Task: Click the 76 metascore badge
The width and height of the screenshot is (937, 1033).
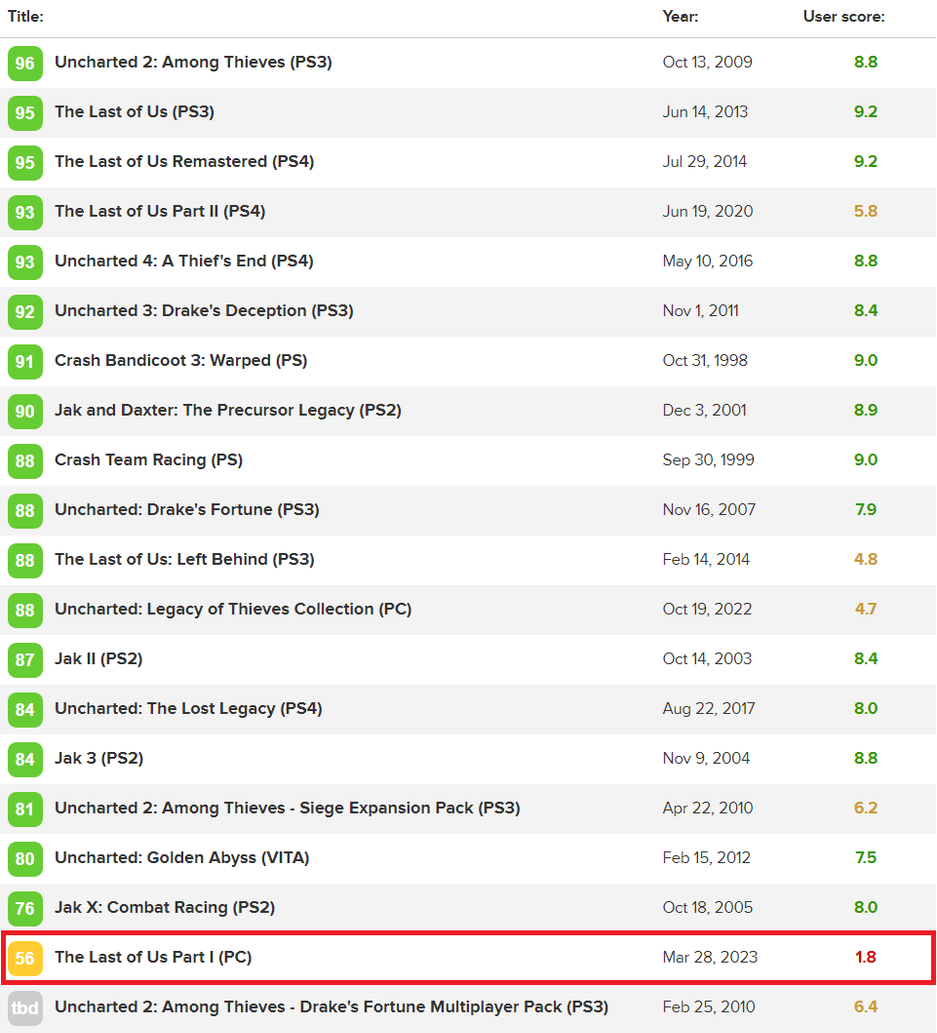Action: (x=25, y=908)
